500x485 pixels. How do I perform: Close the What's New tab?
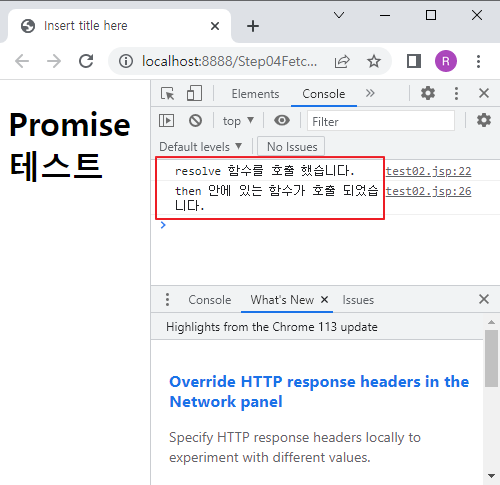coord(324,299)
